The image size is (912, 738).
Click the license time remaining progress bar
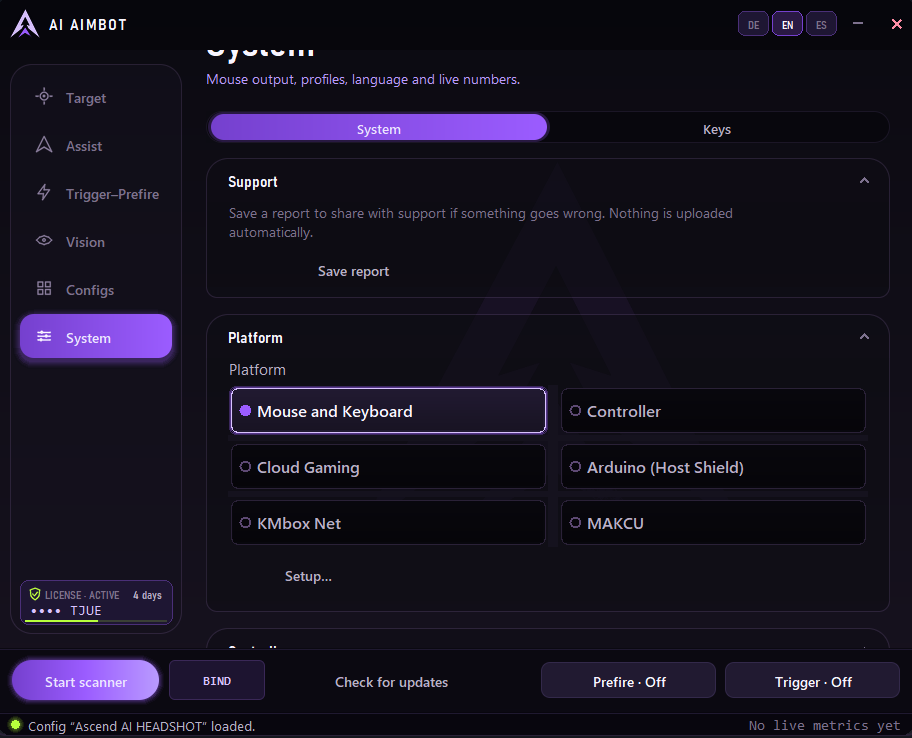(96, 621)
